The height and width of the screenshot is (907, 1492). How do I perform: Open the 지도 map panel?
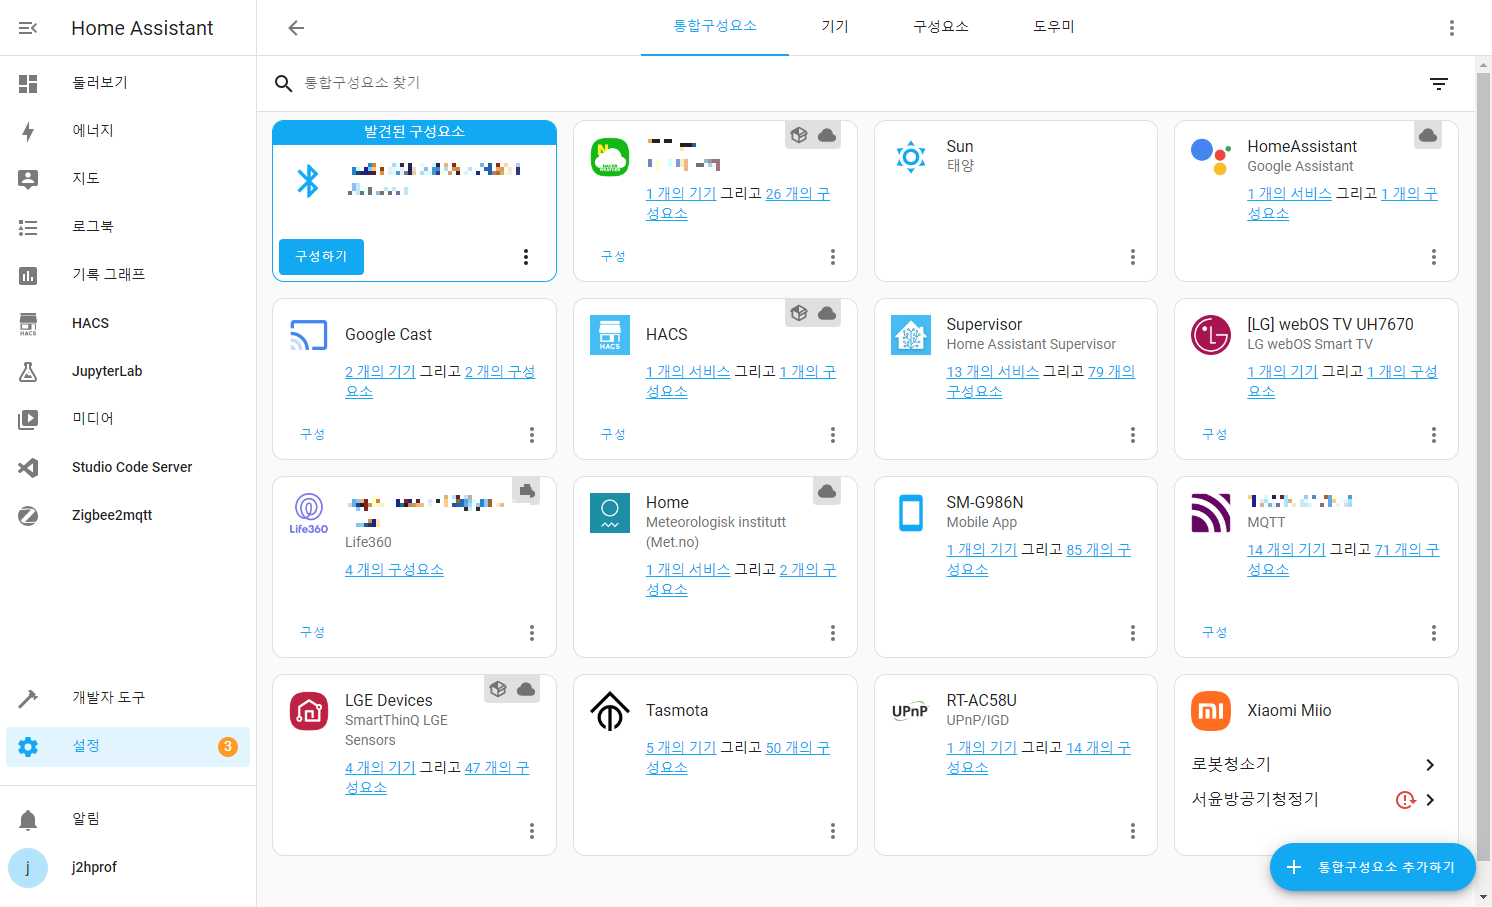128,179
